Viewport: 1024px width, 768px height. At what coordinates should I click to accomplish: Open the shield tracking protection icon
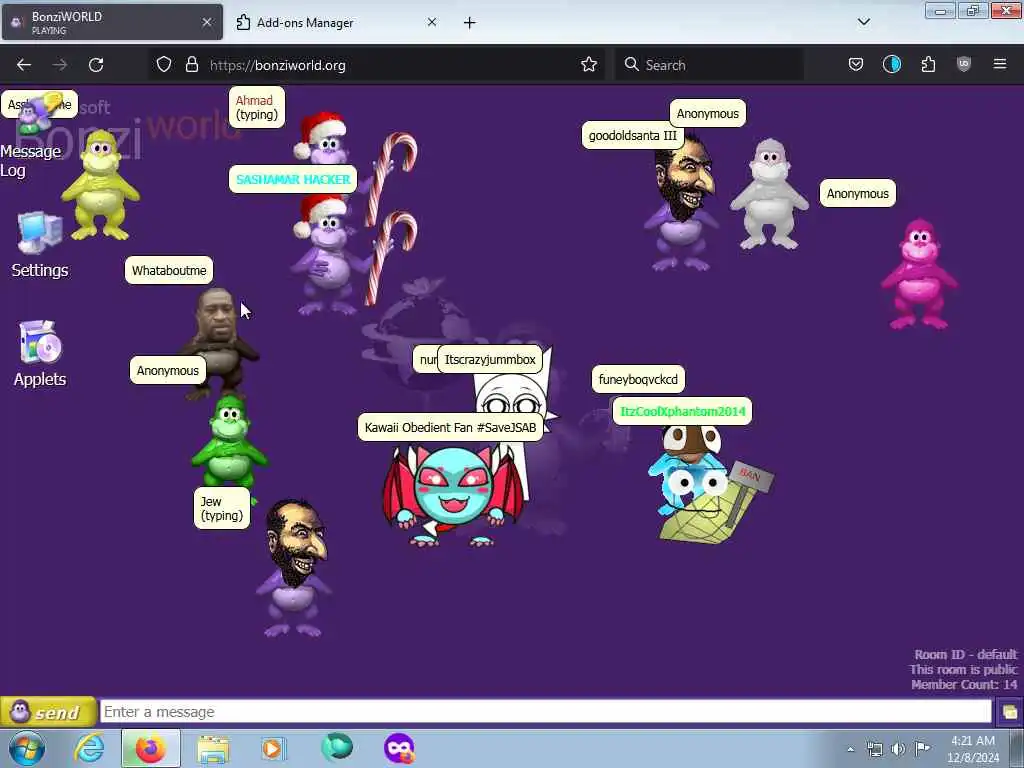(x=164, y=65)
